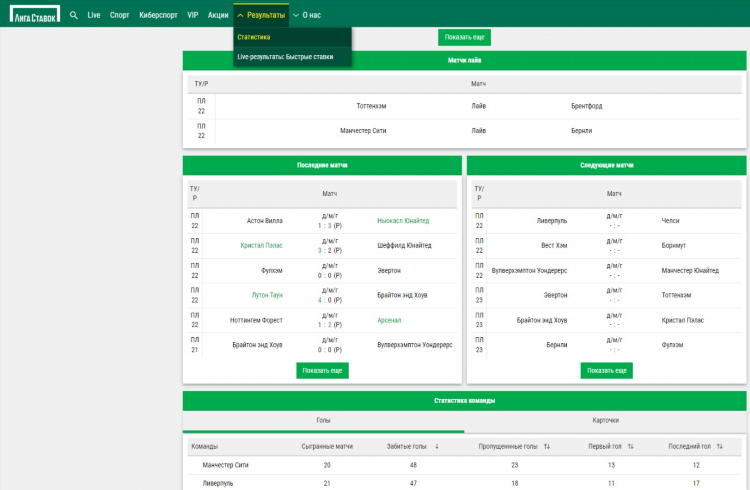Click Ливерпуль in next matches
Viewport: 750px width, 490px height.
pos(551,221)
